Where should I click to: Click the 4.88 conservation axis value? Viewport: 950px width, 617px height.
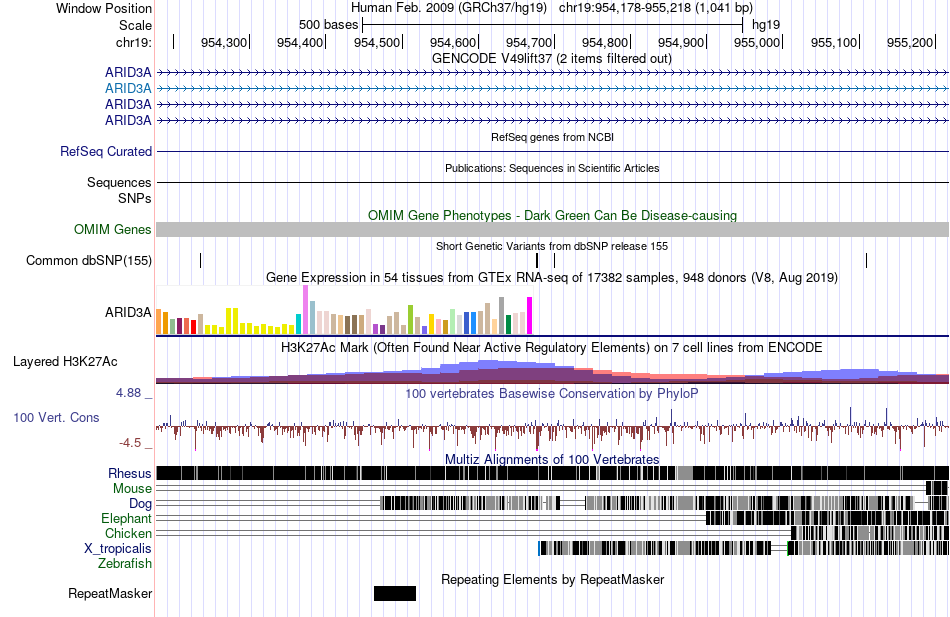128,393
